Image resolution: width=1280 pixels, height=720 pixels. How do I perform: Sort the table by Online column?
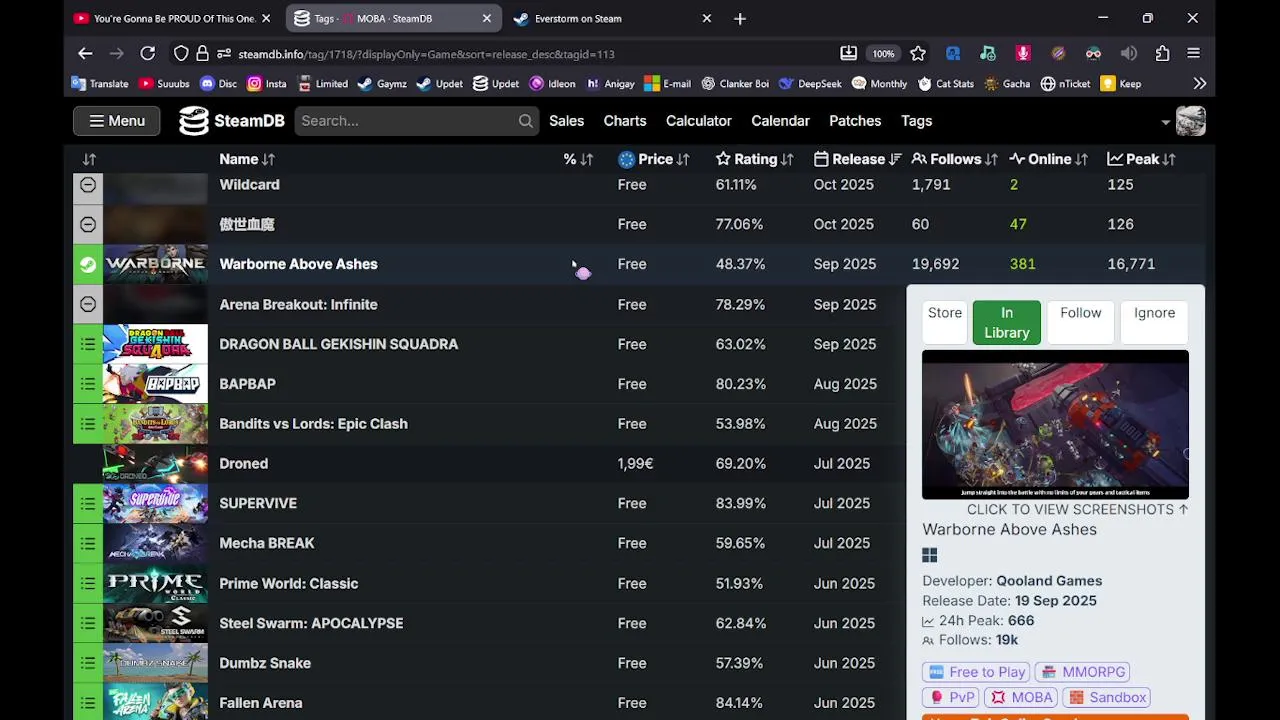pos(1049,159)
